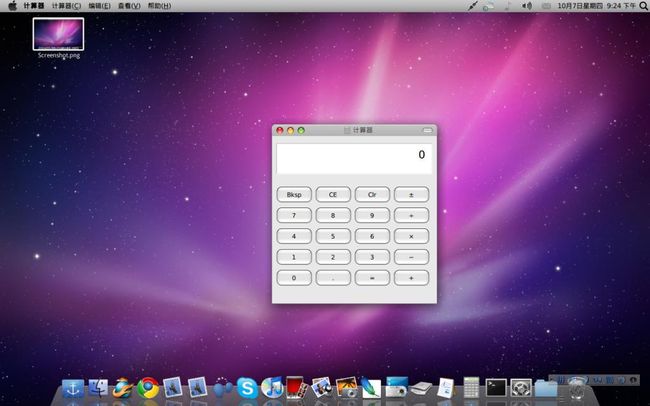Click the toolbar pill button in calculator title bar
Viewport: 650px width, 406px height.
tap(427, 130)
